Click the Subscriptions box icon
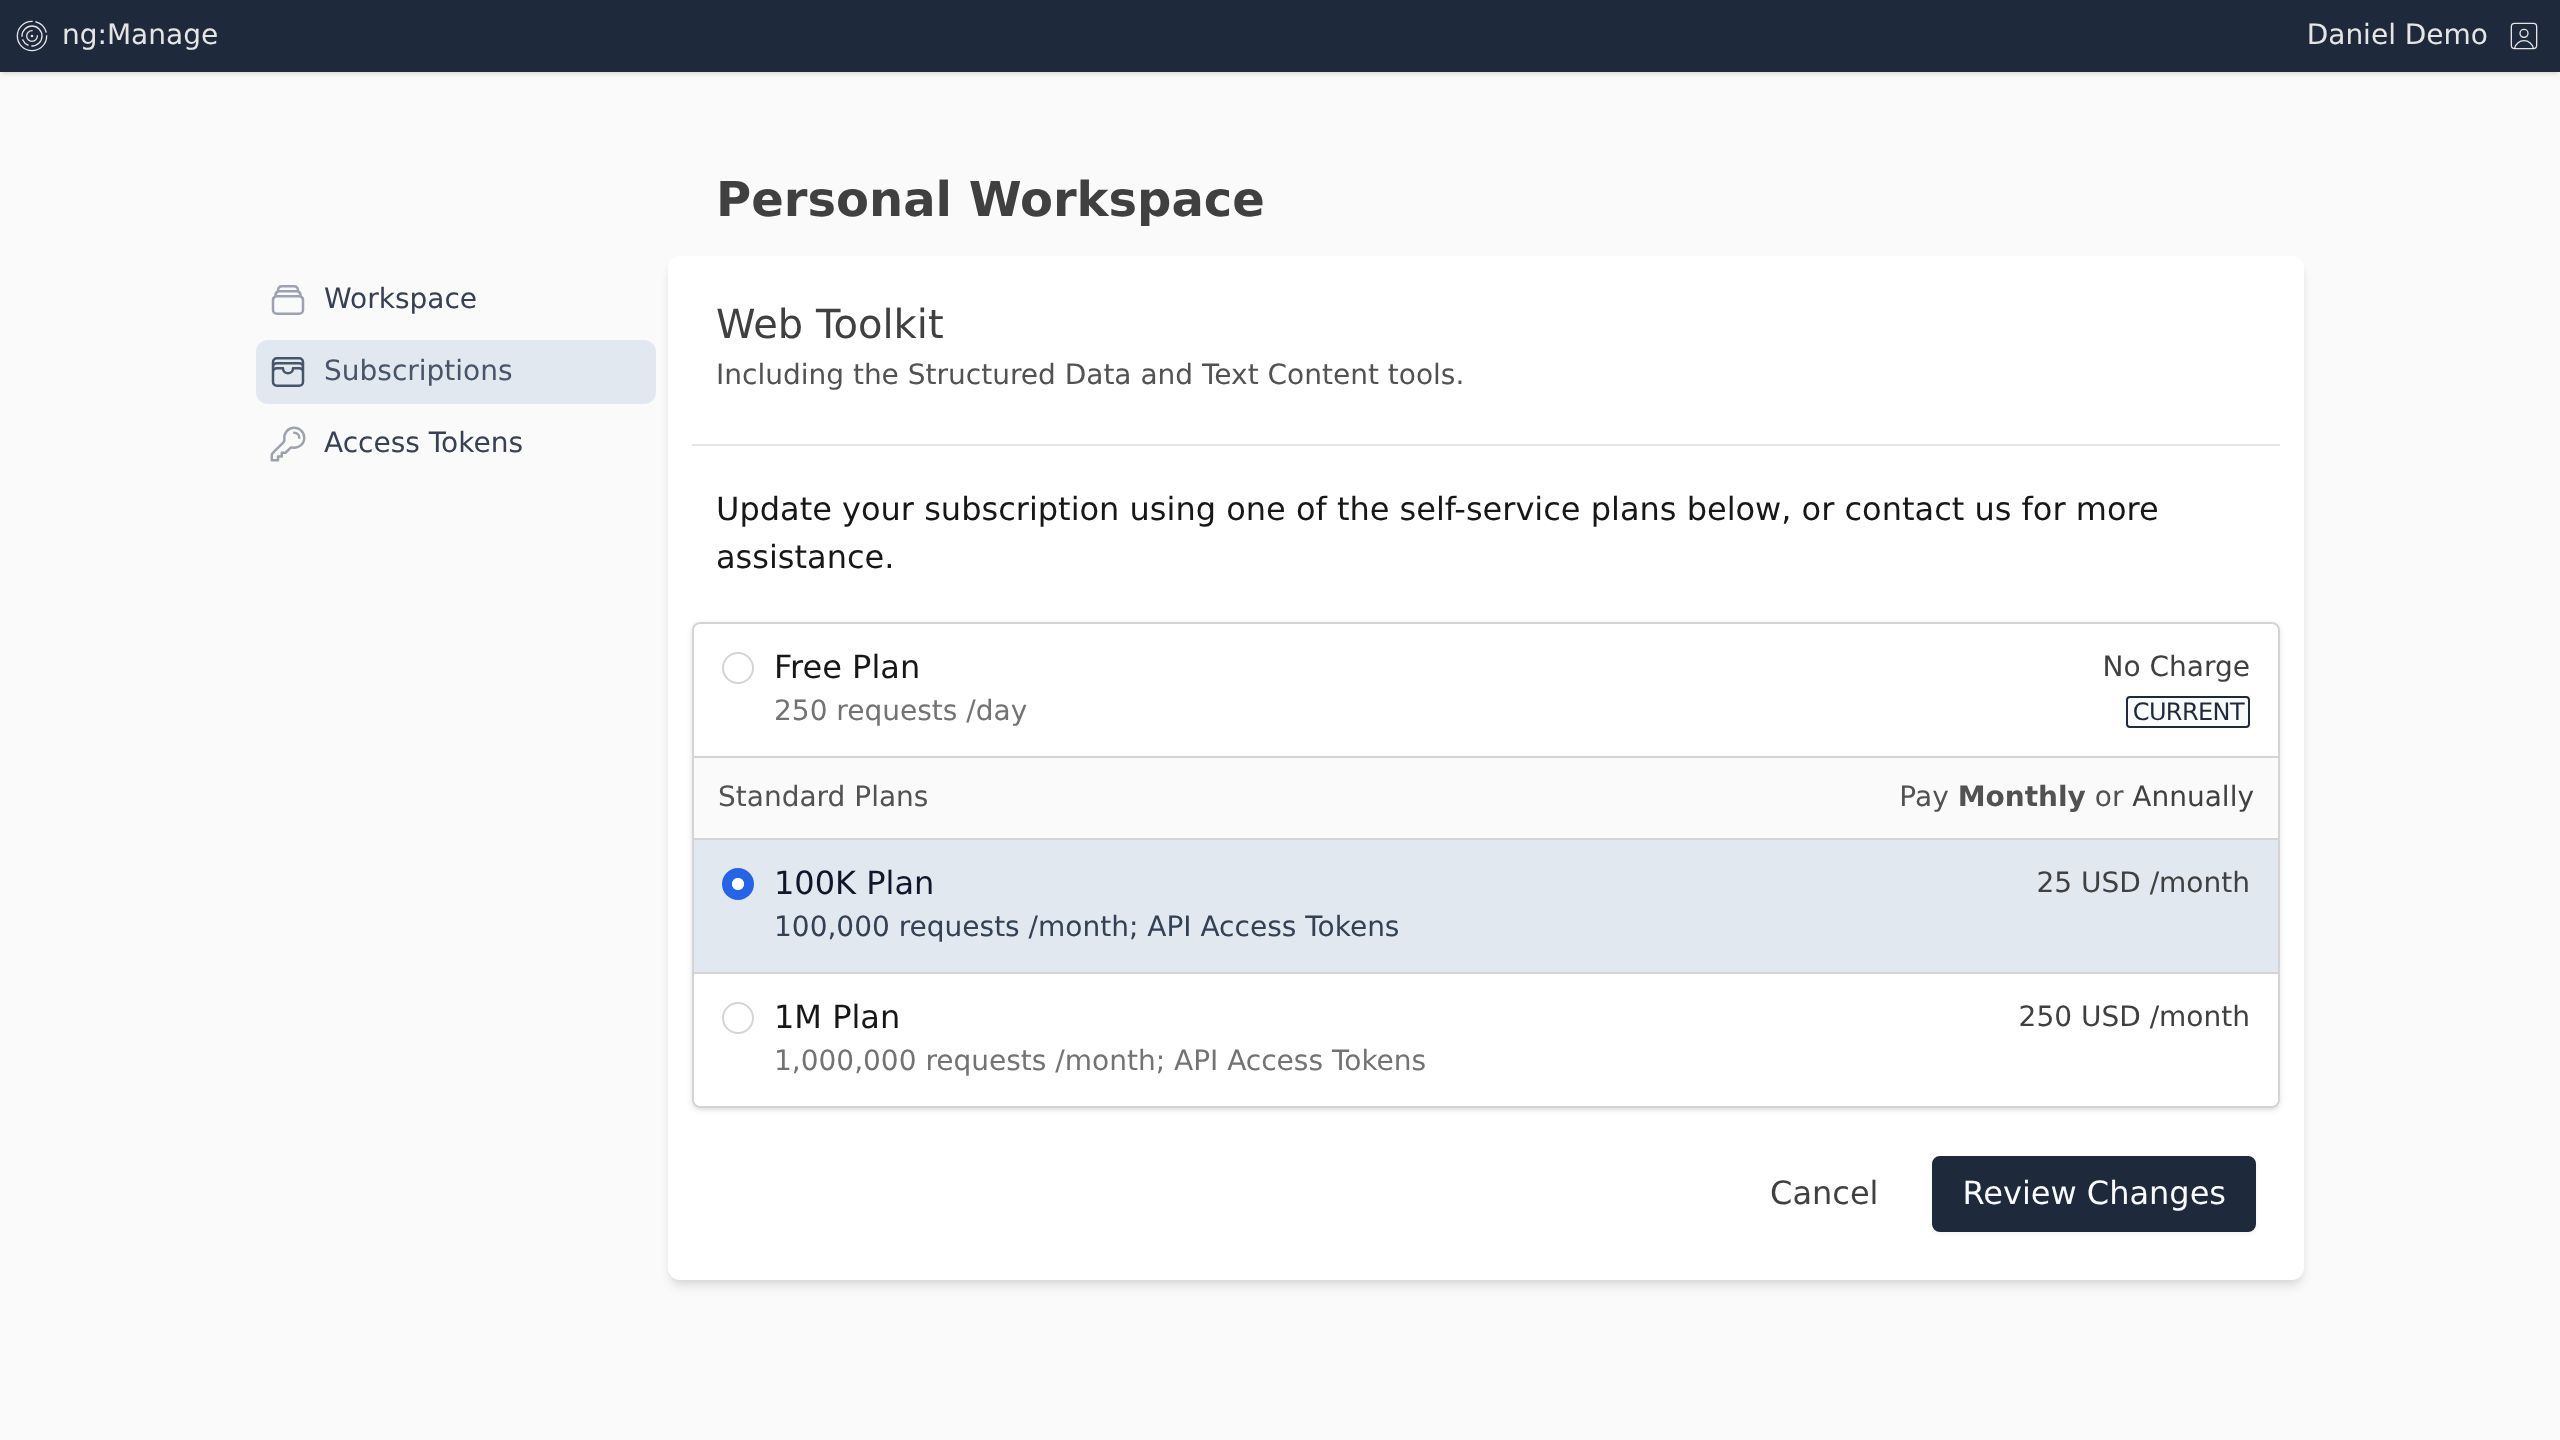This screenshot has height=1440, width=2560. click(x=288, y=371)
